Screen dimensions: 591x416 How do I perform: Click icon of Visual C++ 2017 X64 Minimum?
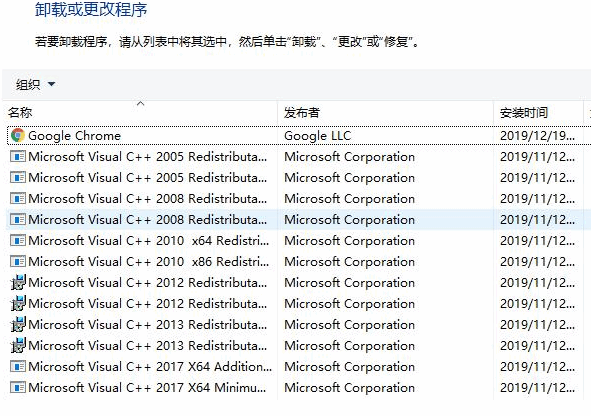18,387
